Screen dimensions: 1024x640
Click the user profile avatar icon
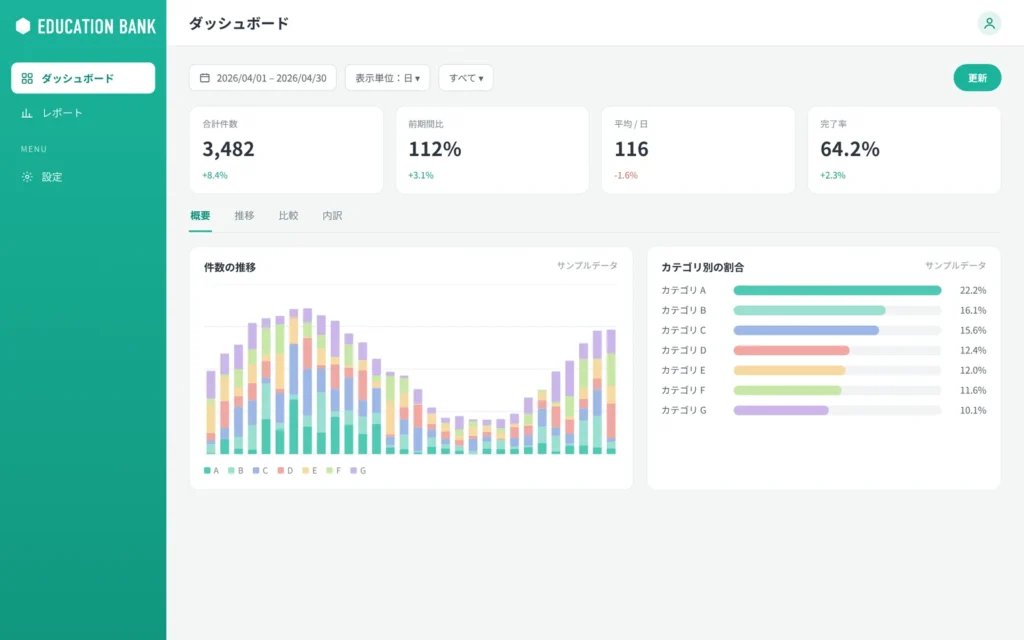click(989, 24)
